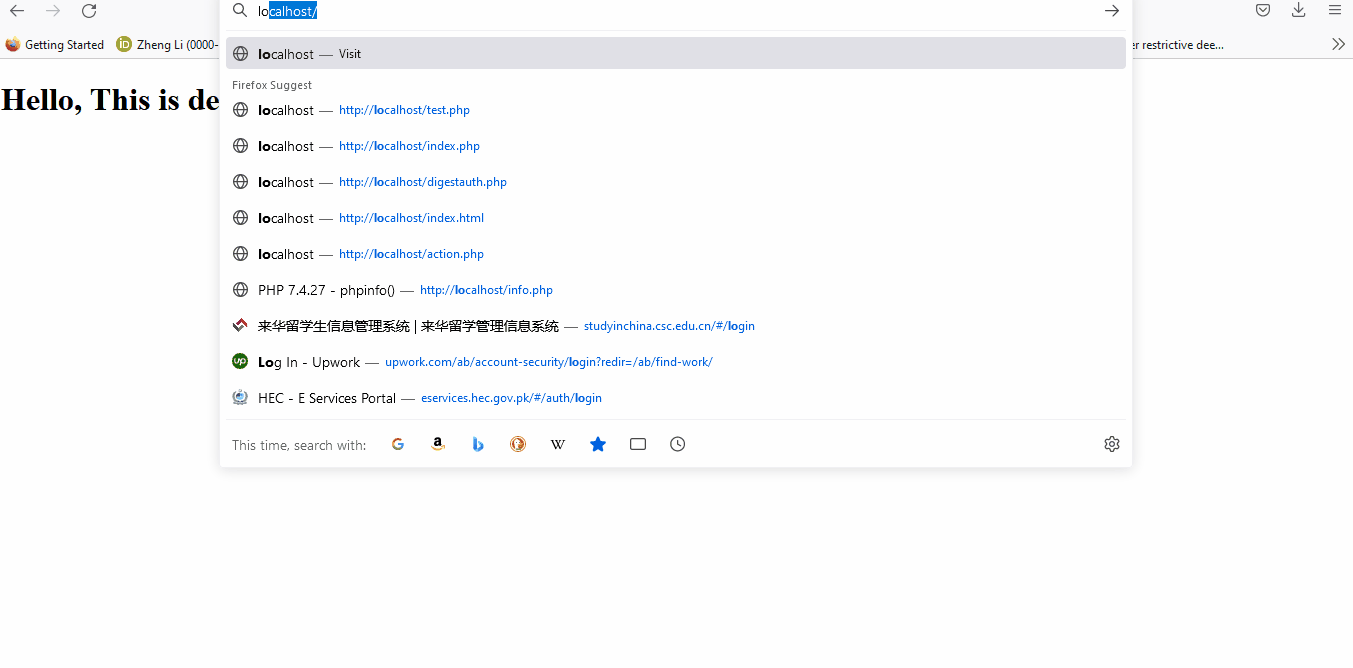Search only in History clock icon
Viewport: 1353px width, 668px height.
pos(678,444)
